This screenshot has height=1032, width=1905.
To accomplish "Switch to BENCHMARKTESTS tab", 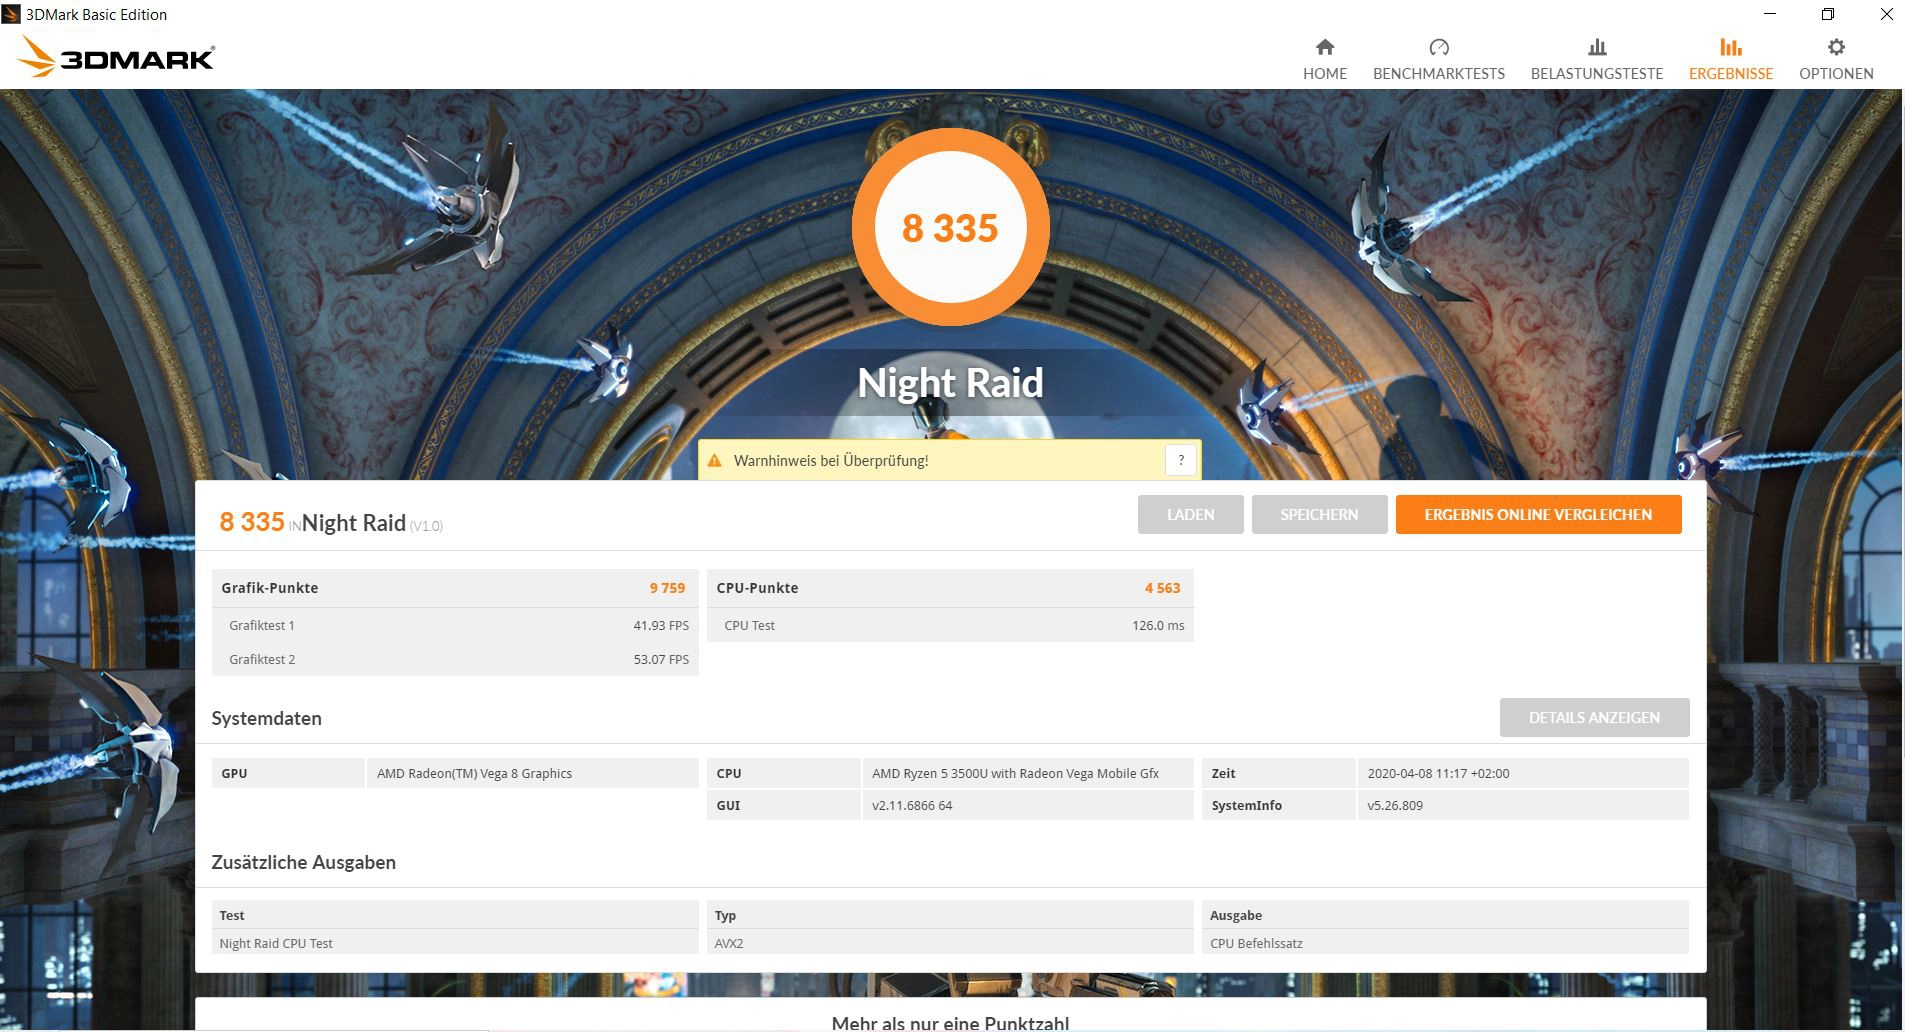I will click(x=1439, y=60).
